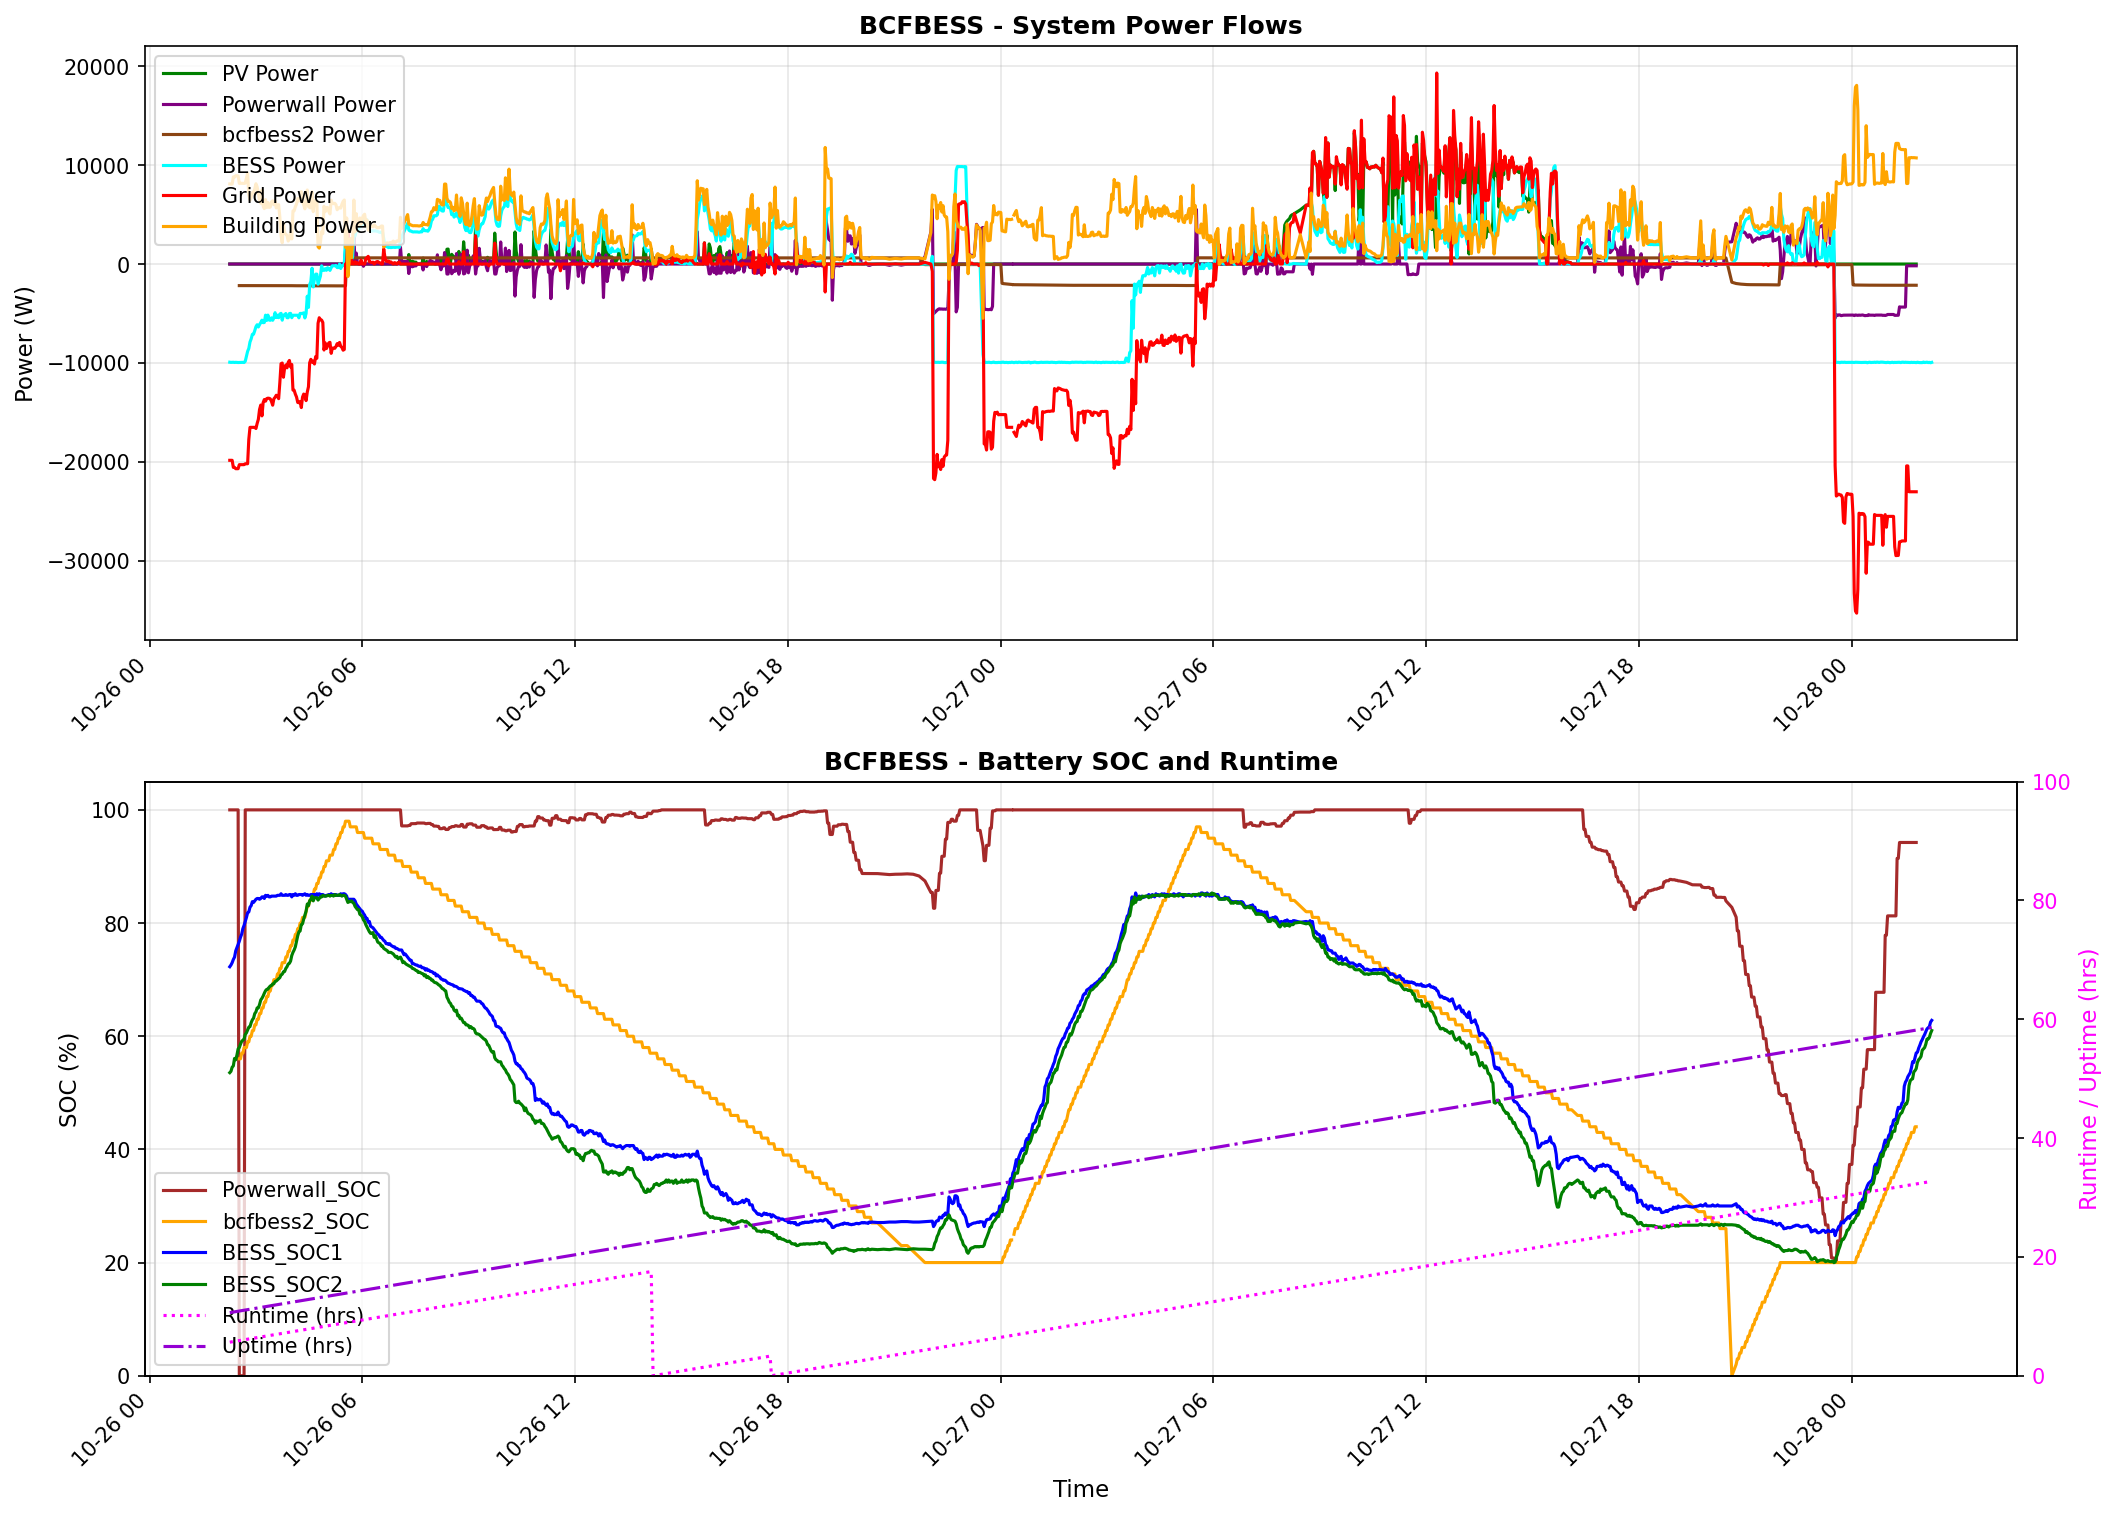Click the green line swatch beside 'PV Power'
The image size is (2117, 1517).
click(185, 74)
